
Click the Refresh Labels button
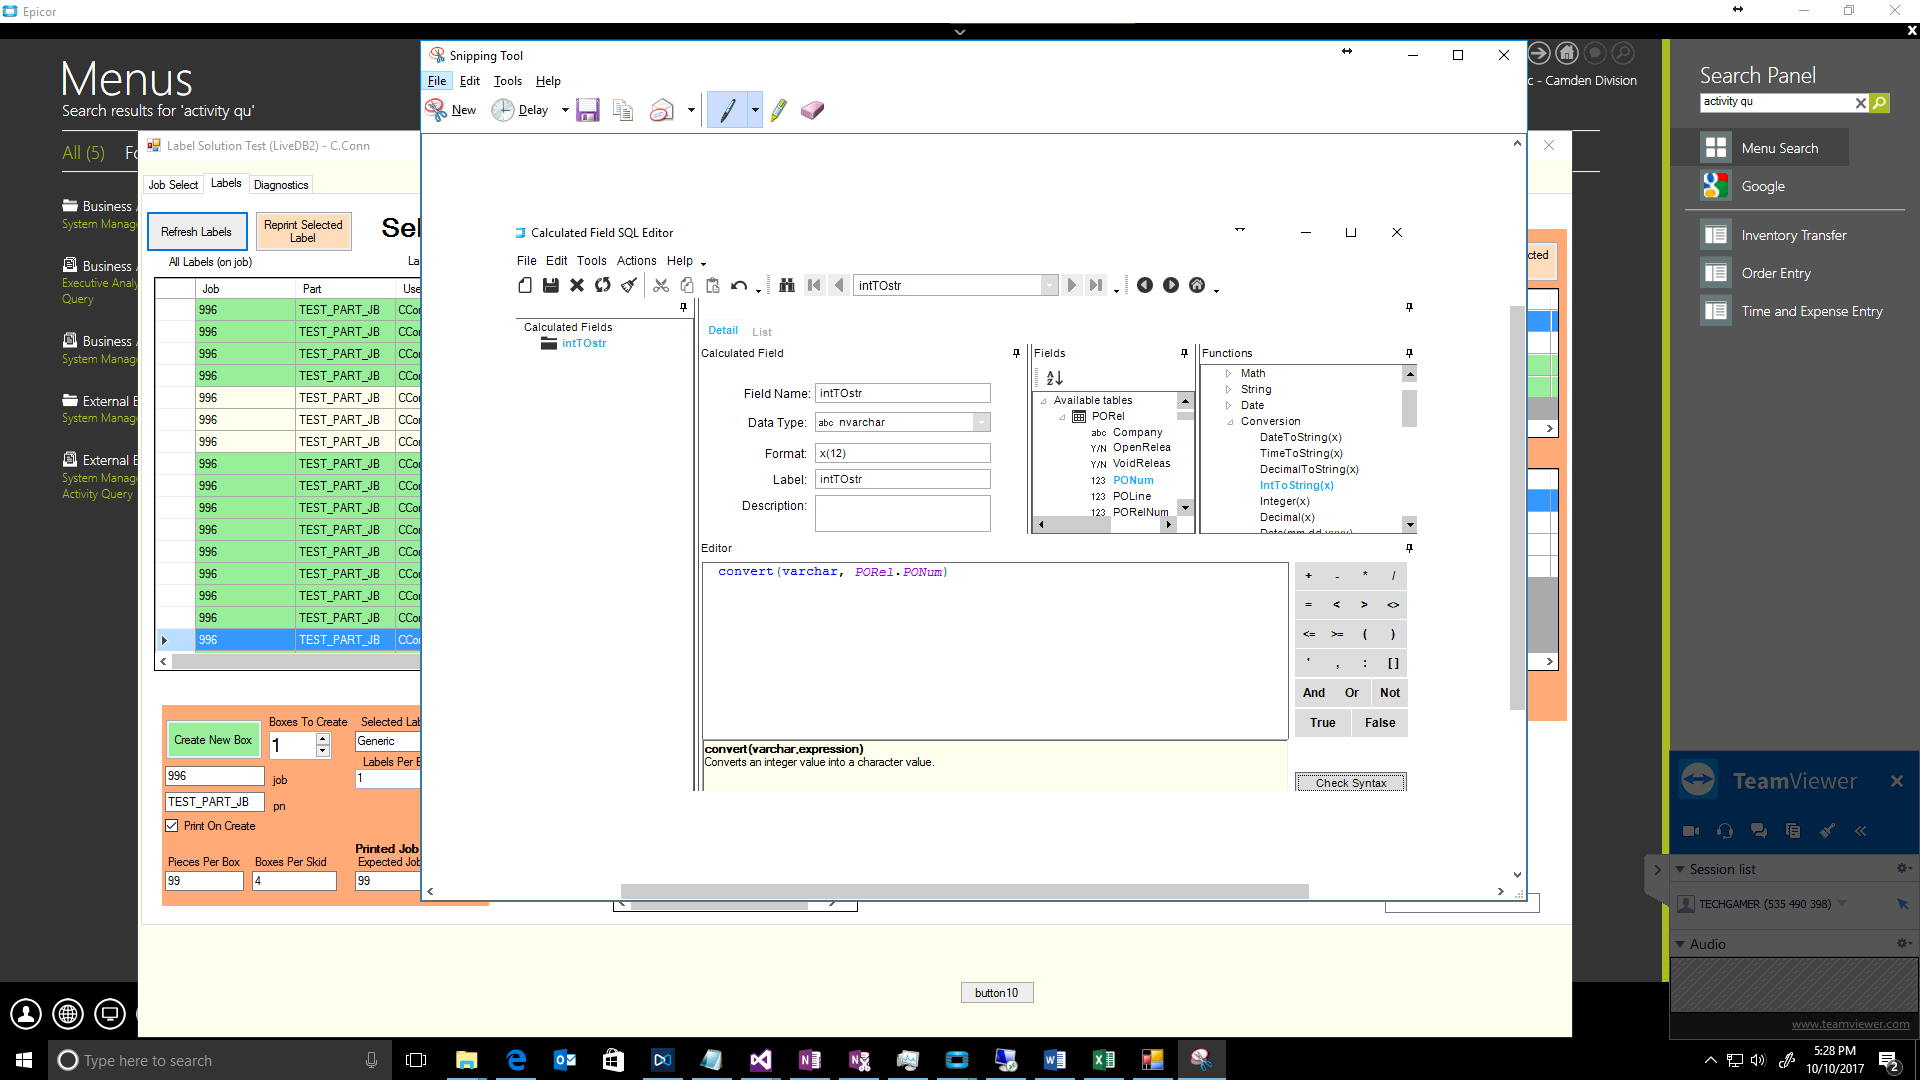click(x=196, y=232)
